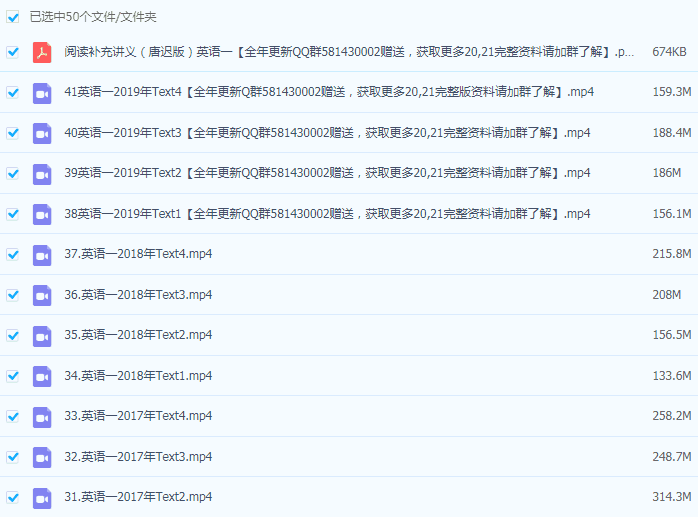The height and width of the screenshot is (517, 698).
Task: Open file 34.英语一2018年Text1.mp4
Action: tap(138, 376)
